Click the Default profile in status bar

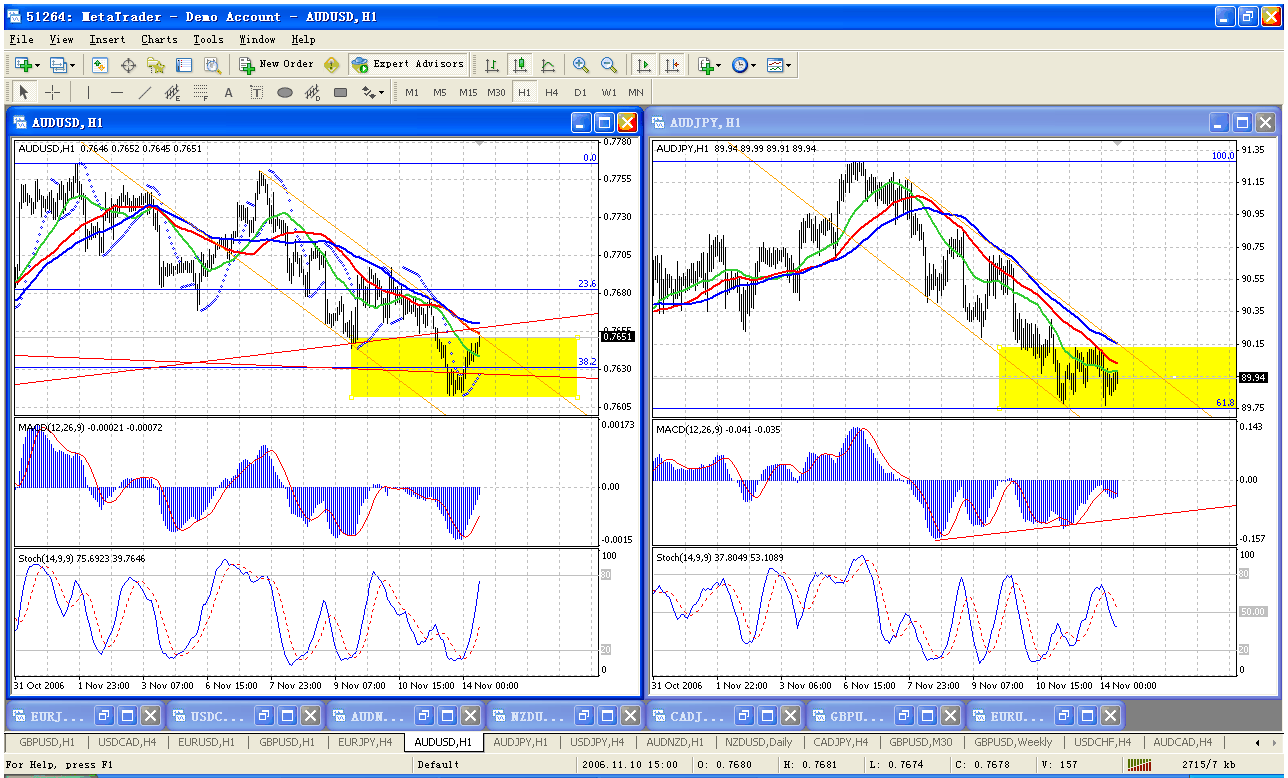[439, 764]
